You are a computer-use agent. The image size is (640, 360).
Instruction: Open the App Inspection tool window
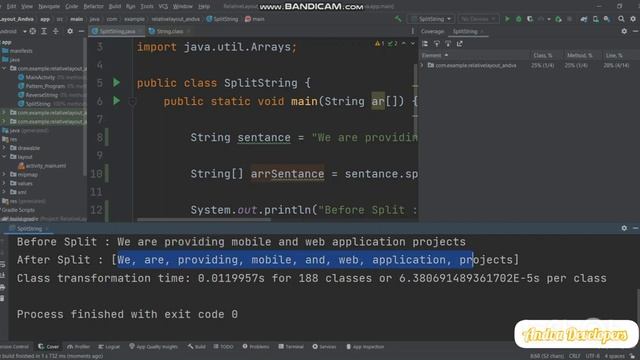click(365, 347)
